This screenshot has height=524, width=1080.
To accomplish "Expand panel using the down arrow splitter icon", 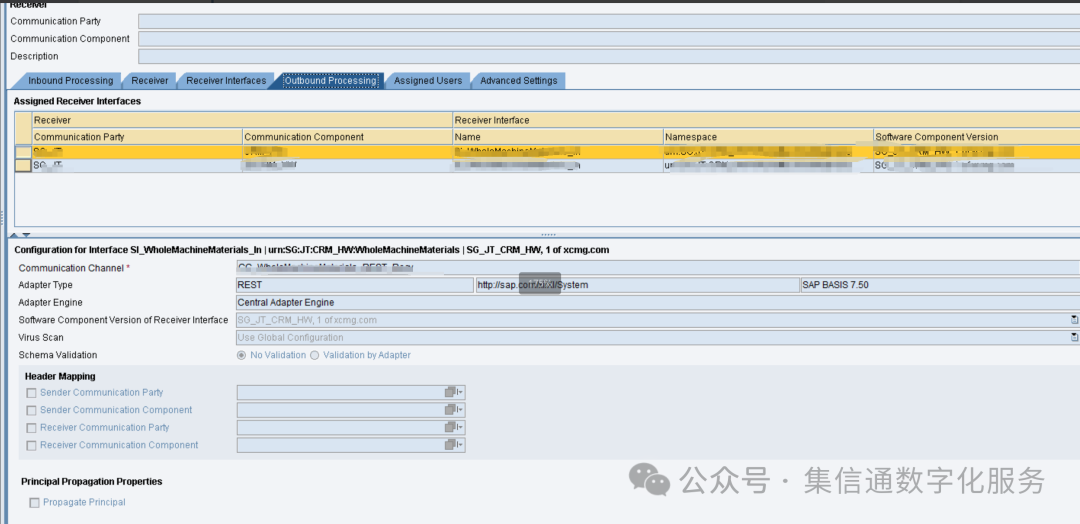I will [x=26, y=235].
